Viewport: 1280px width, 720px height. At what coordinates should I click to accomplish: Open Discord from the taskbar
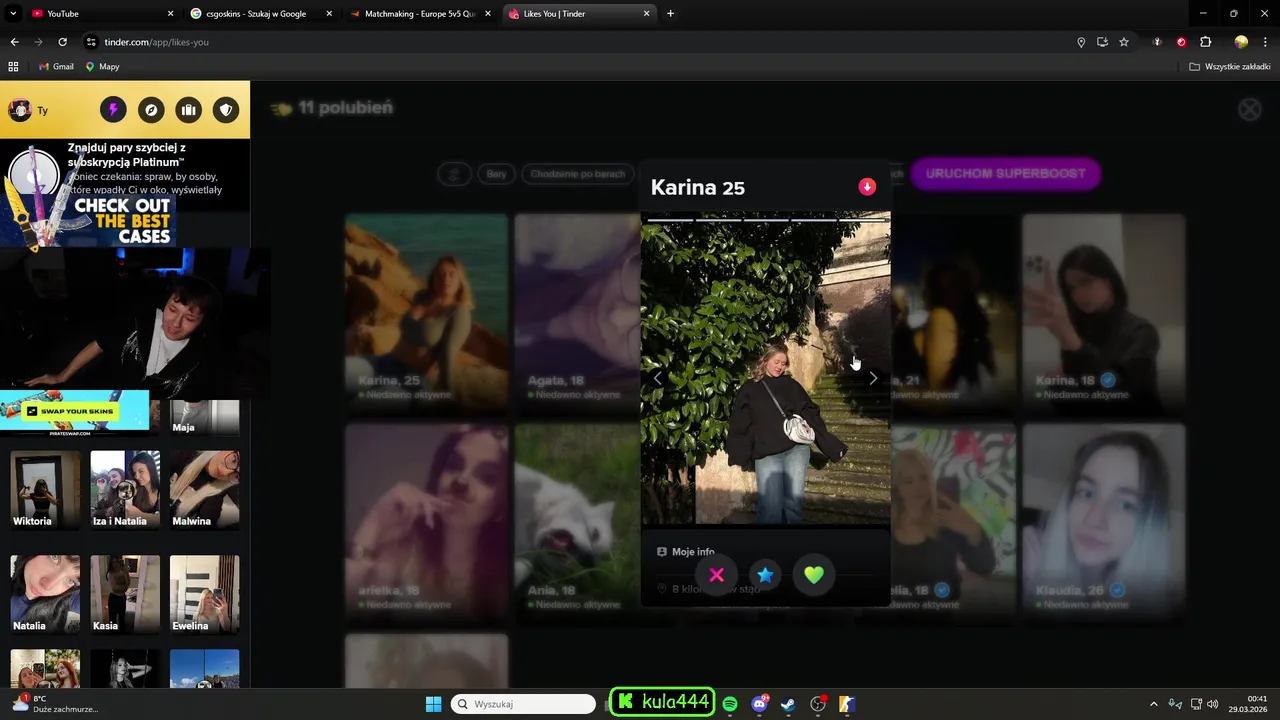(759, 704)
